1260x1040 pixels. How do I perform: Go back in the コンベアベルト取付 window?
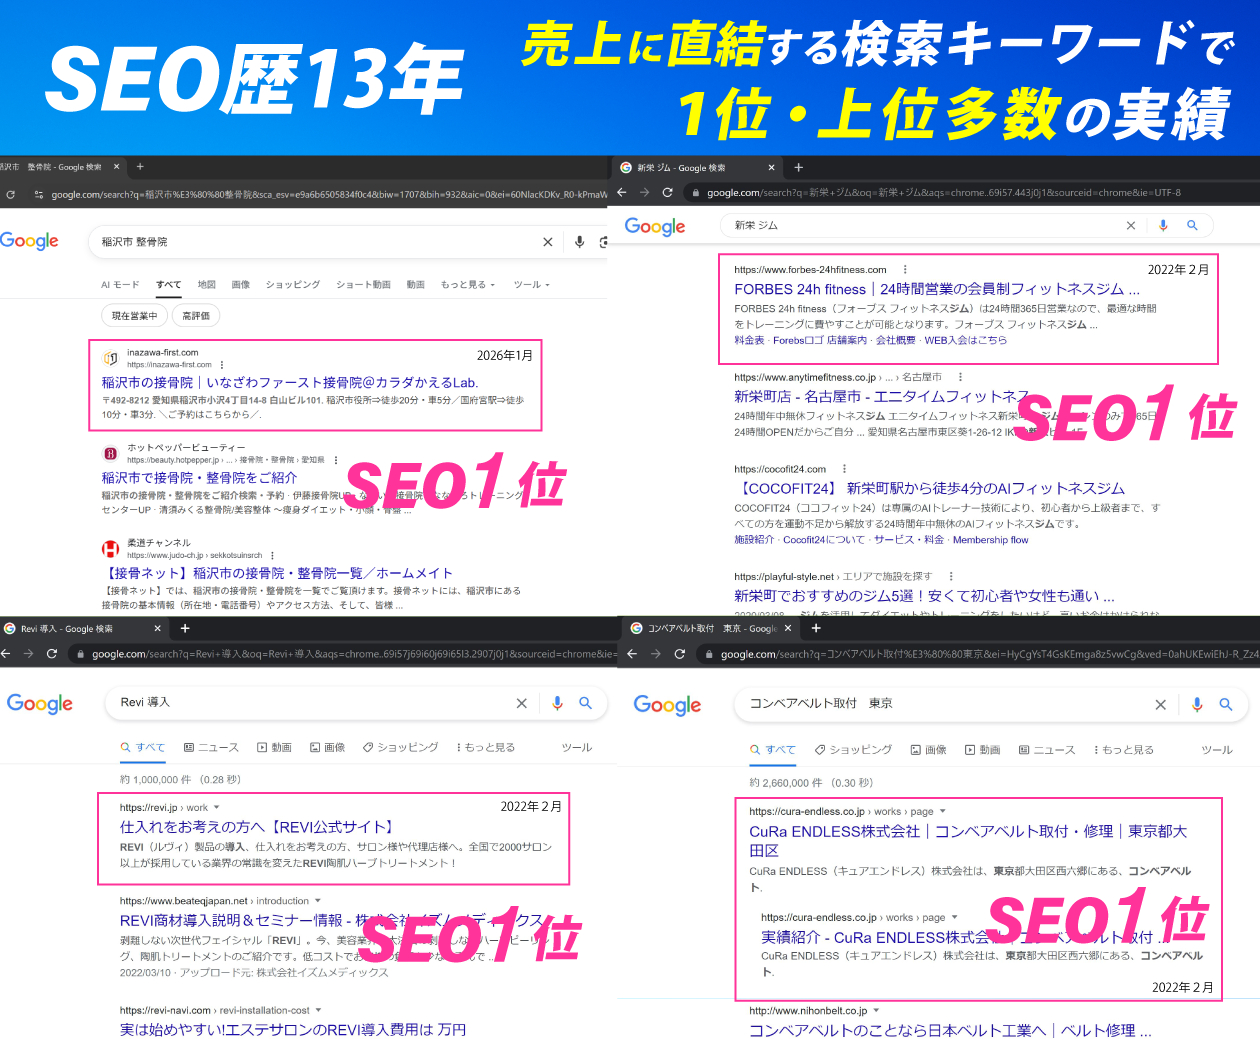[632, 654]
